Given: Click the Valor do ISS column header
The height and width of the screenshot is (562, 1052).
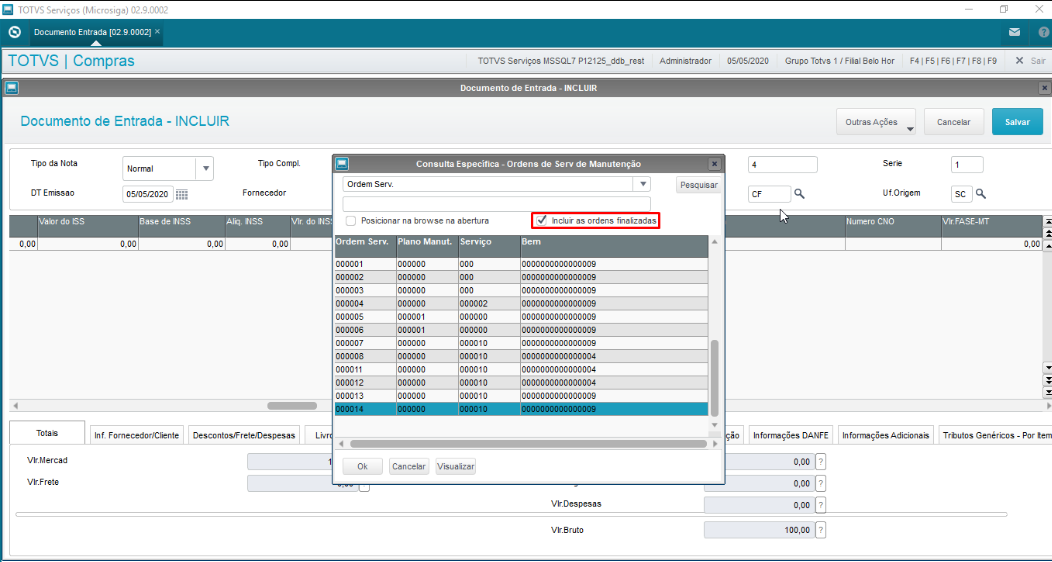Looking at the screenshot, I should coord(88,227).
